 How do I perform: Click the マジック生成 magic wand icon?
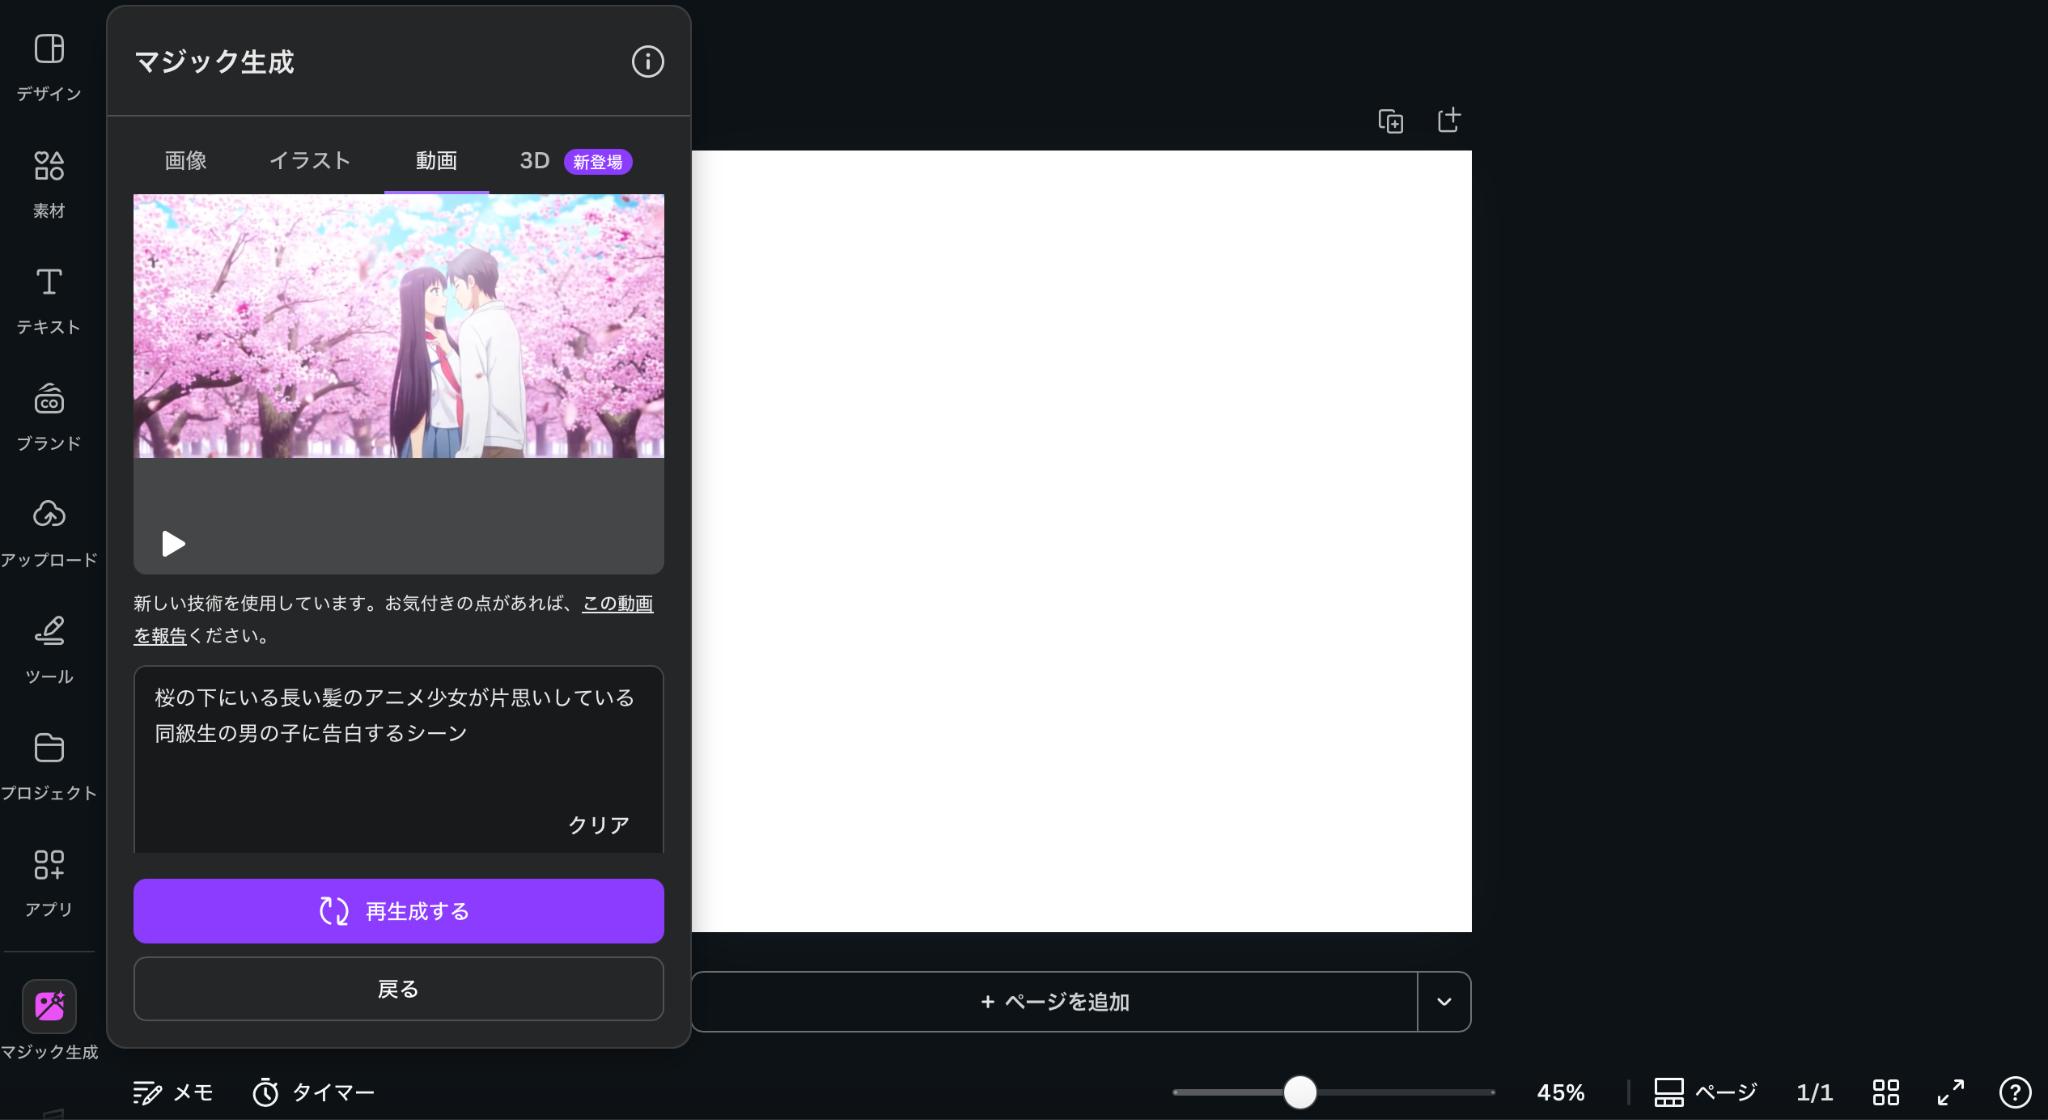(x=48, y=1007)
